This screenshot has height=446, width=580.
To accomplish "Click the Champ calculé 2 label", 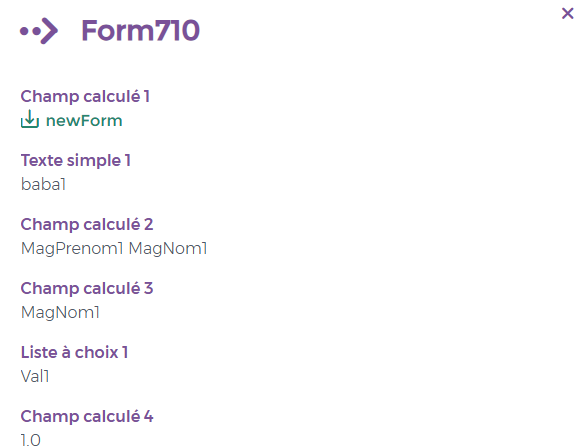I will [x=87, y=224].
